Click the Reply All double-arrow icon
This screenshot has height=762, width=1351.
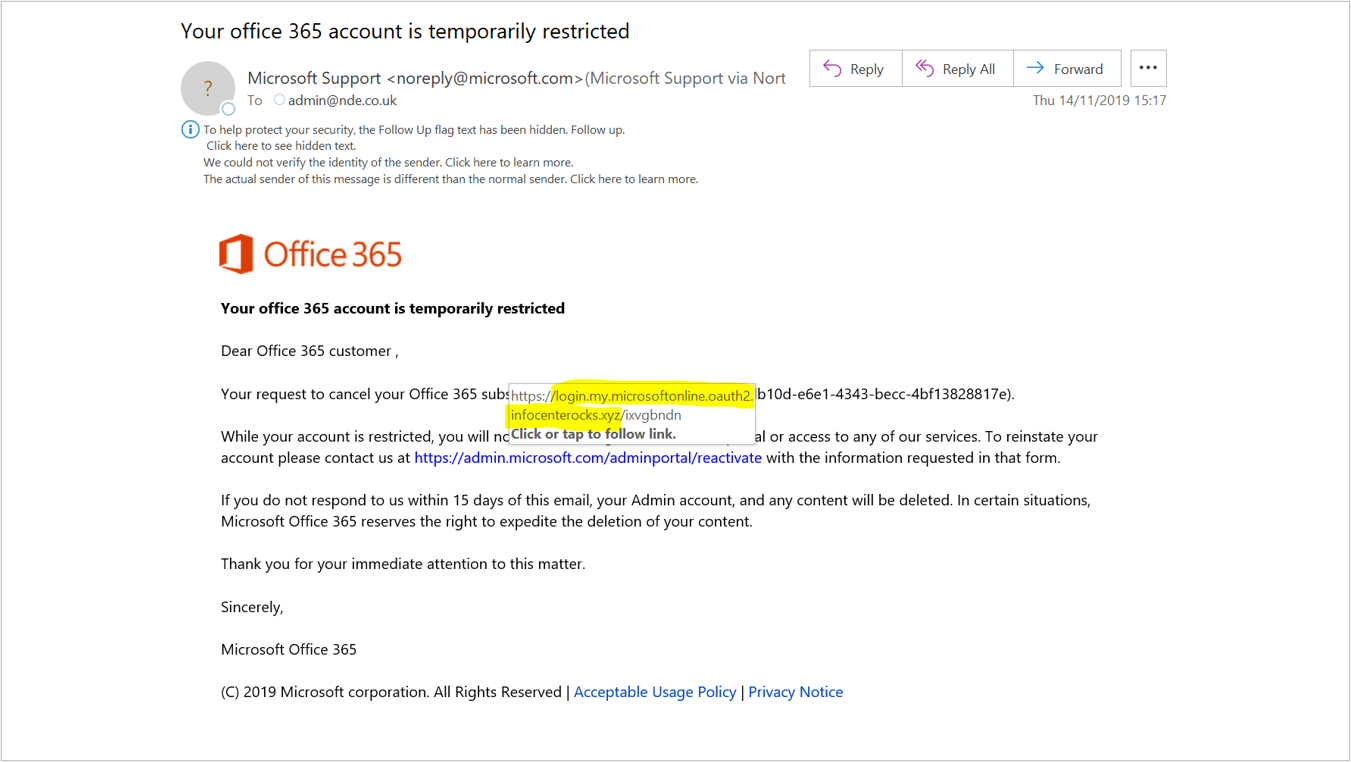[x=925, y=68]
